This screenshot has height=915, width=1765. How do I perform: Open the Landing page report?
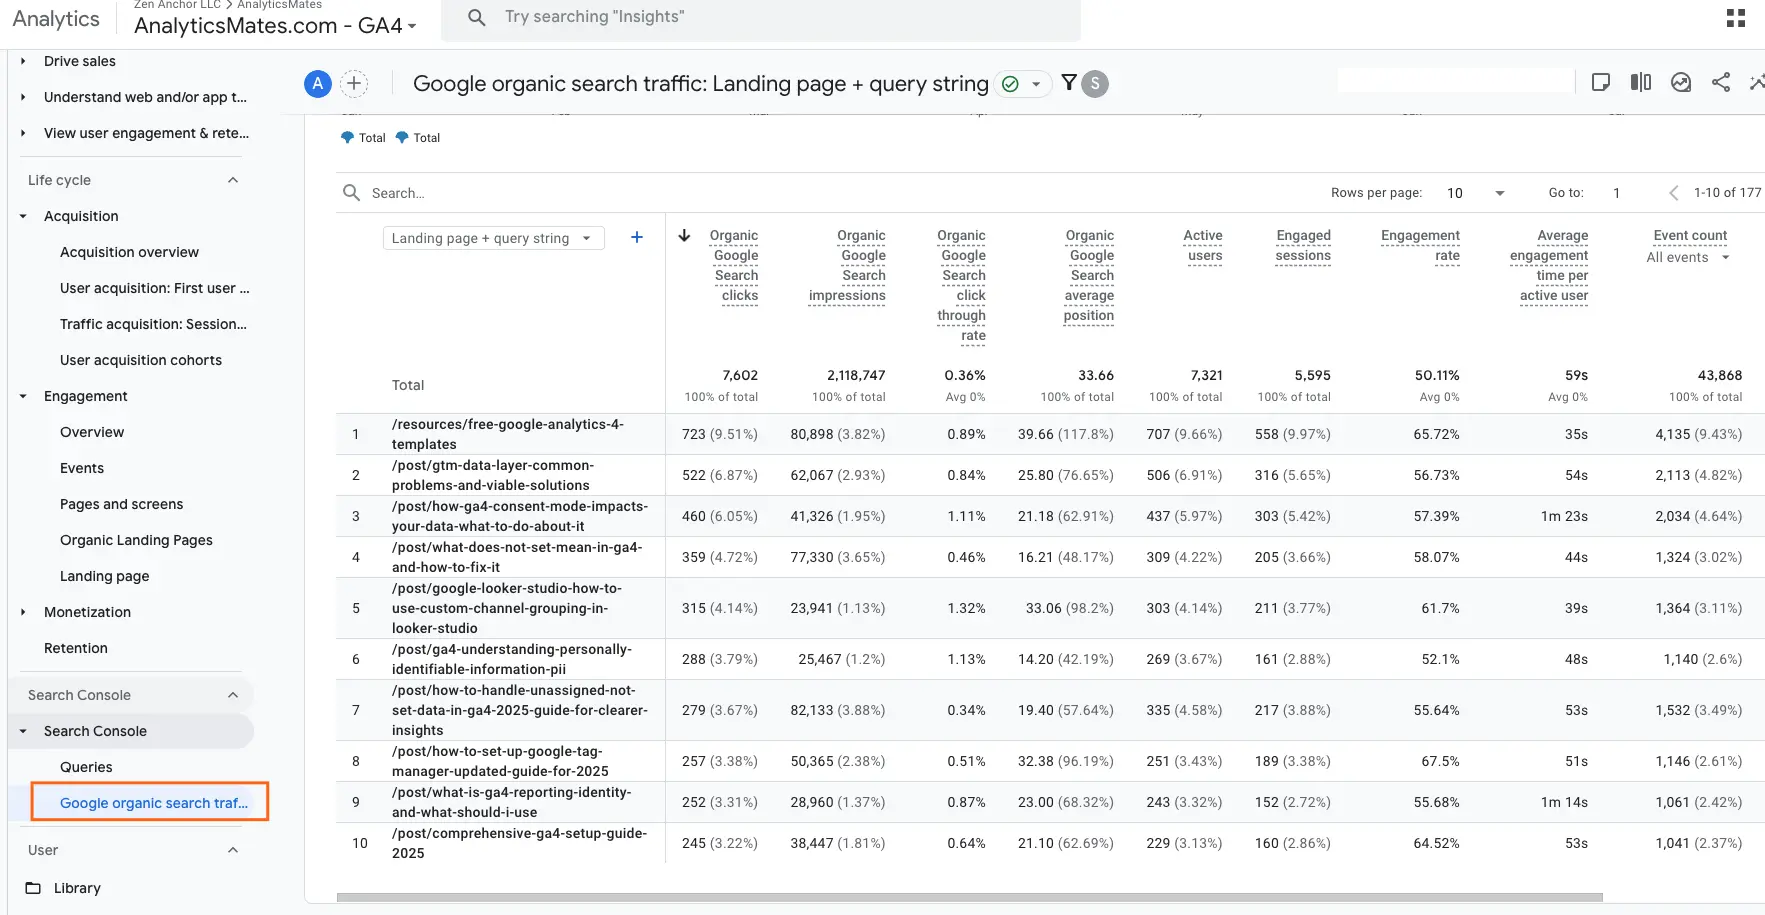tap(105, 576)
